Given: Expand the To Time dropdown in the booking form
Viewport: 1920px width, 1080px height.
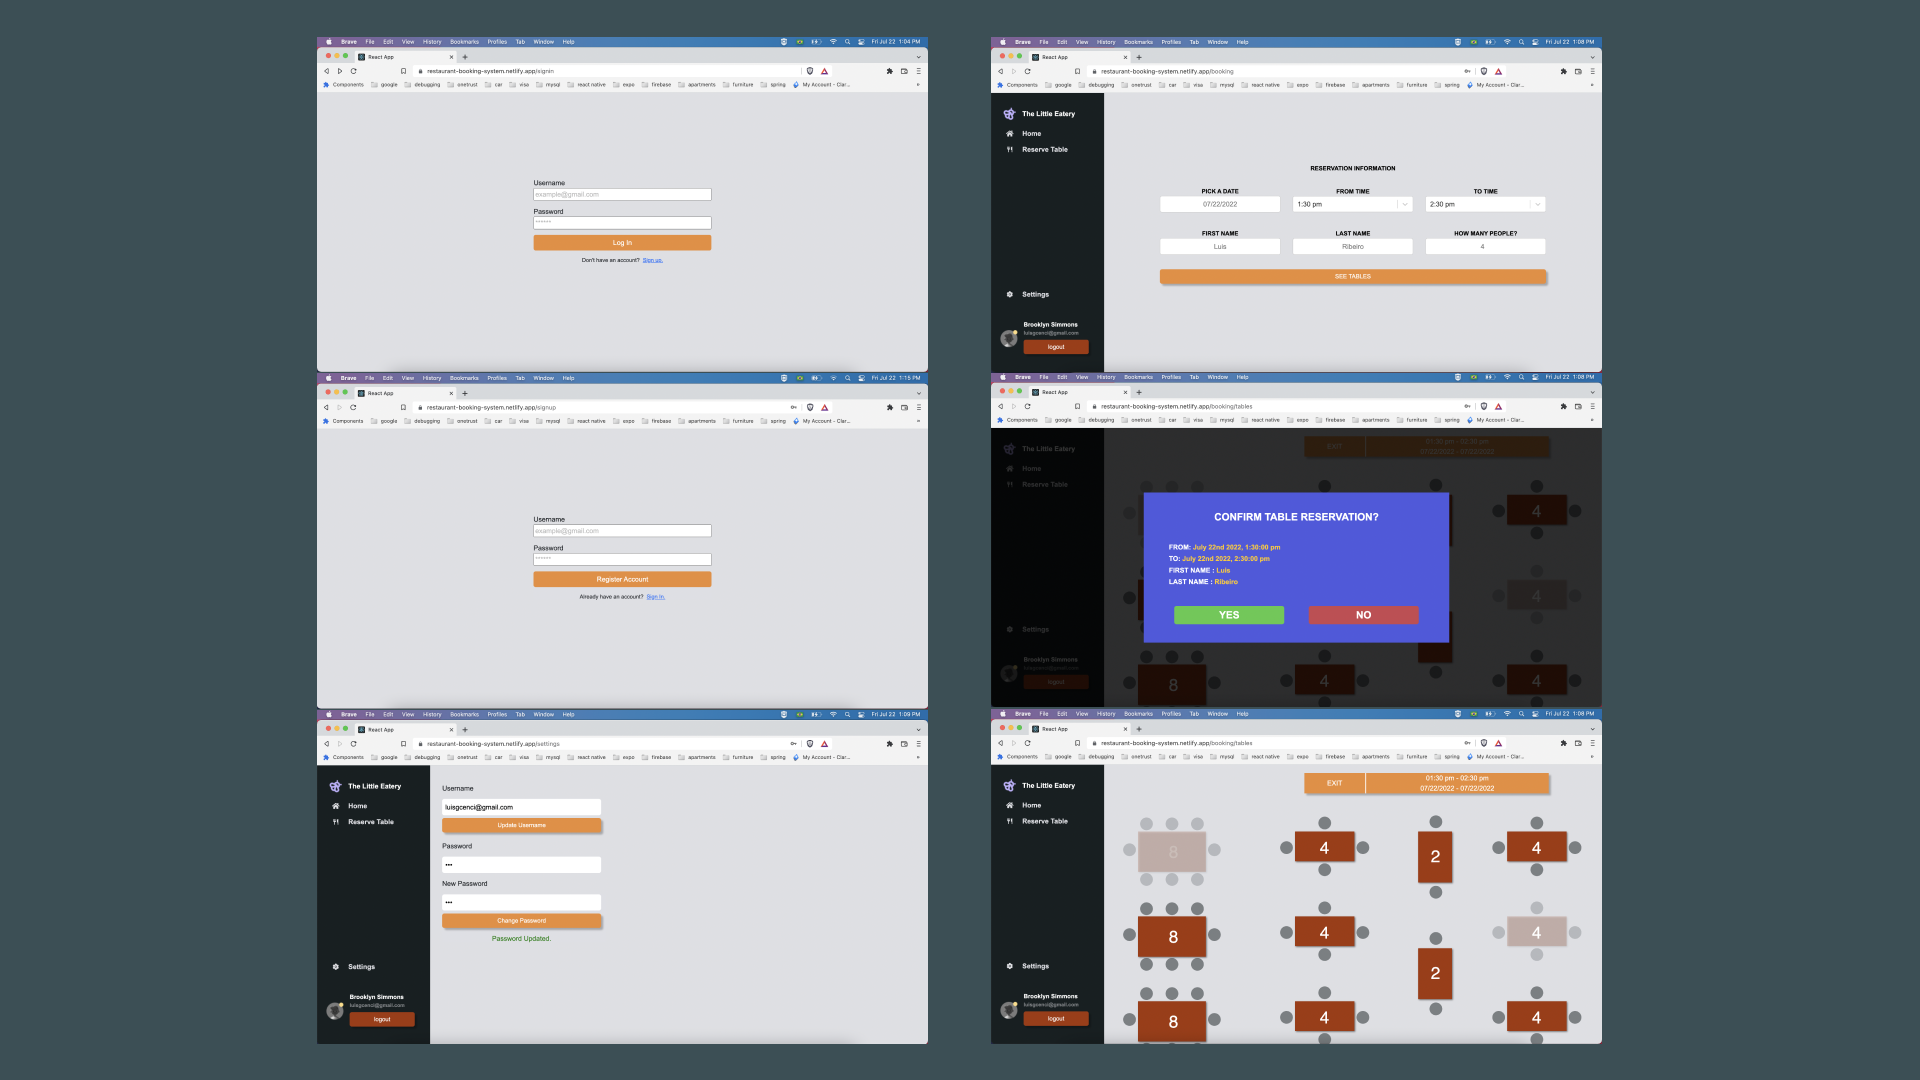Looking at the screenshot, I should (x=1537, y=204).
